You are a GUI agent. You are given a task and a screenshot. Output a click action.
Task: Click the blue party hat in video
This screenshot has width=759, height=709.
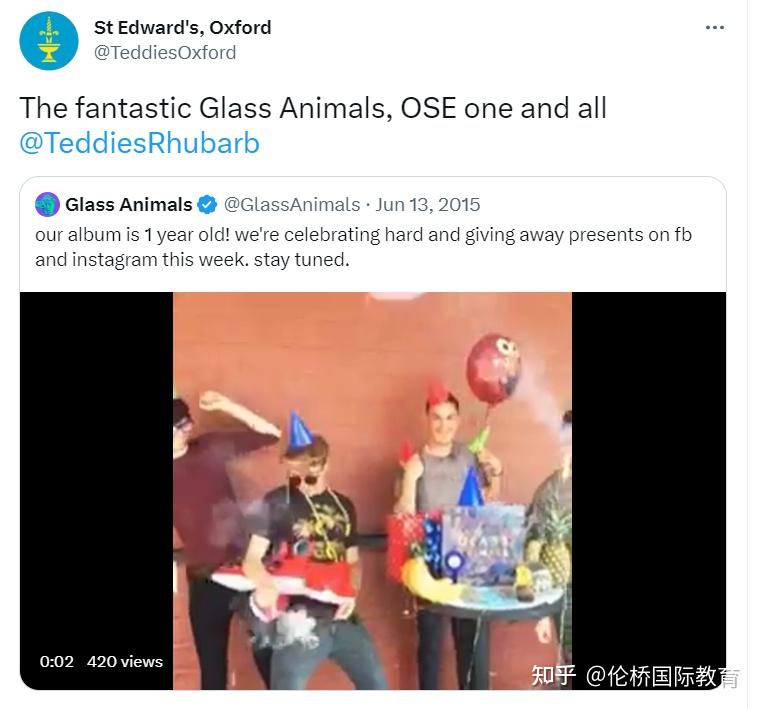pos(299,431)
